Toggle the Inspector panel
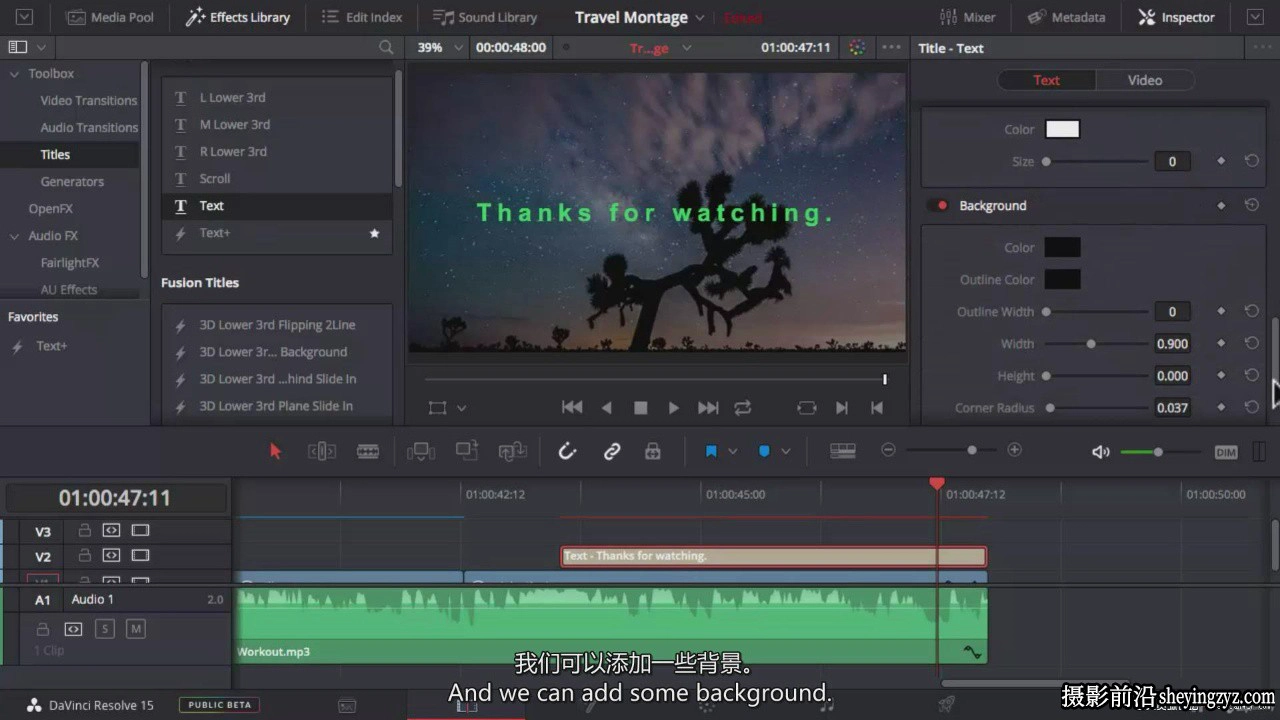Viewport: 1280px width, 720px height. click(1176, 17)
